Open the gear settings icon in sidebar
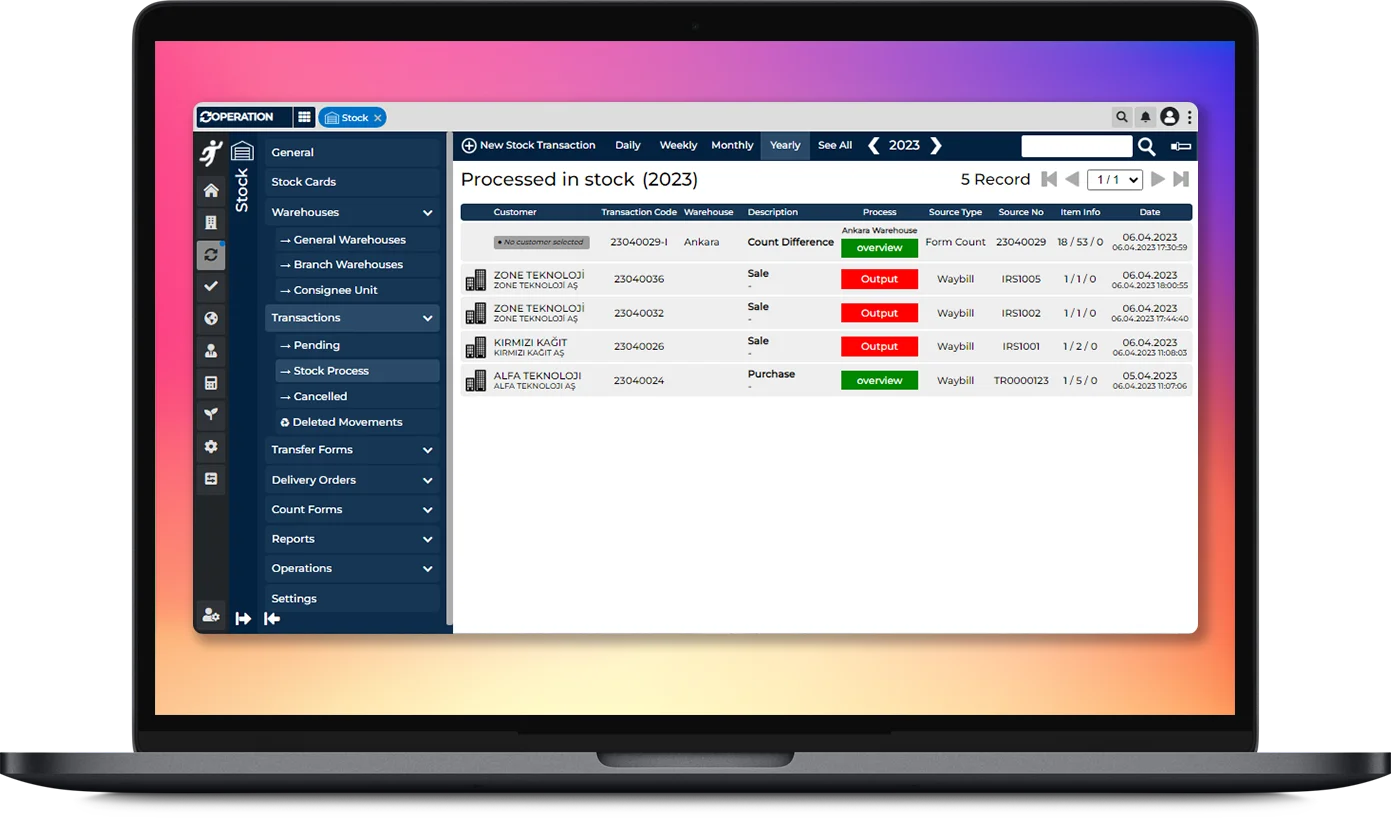 (x=210, y=447)
